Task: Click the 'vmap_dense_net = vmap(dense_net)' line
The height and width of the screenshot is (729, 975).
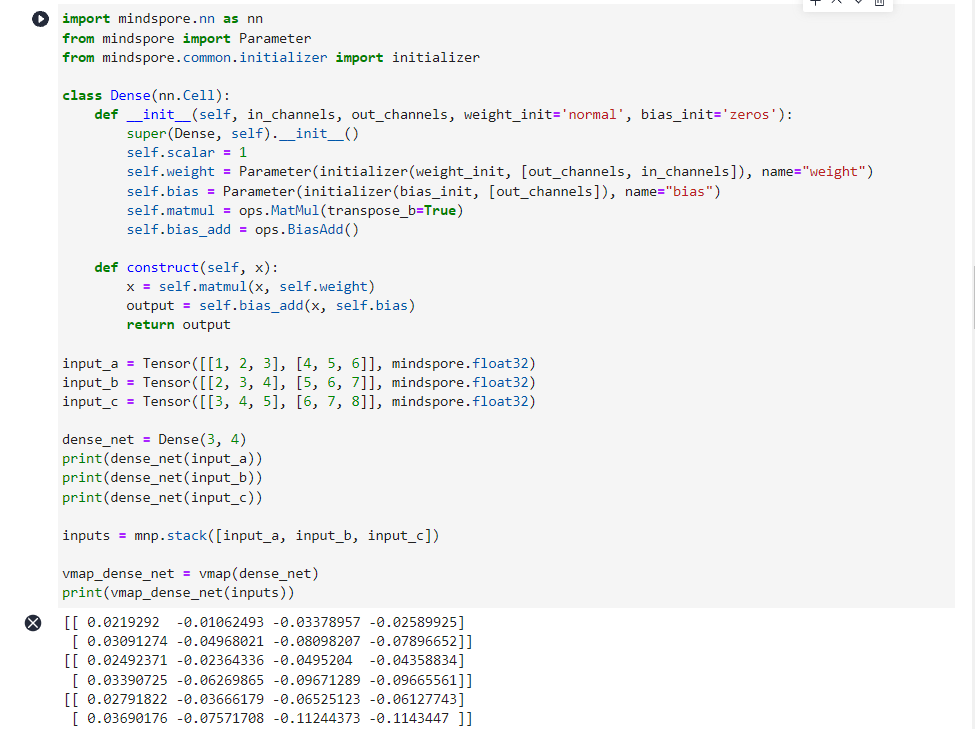Action: coord(190,573)
